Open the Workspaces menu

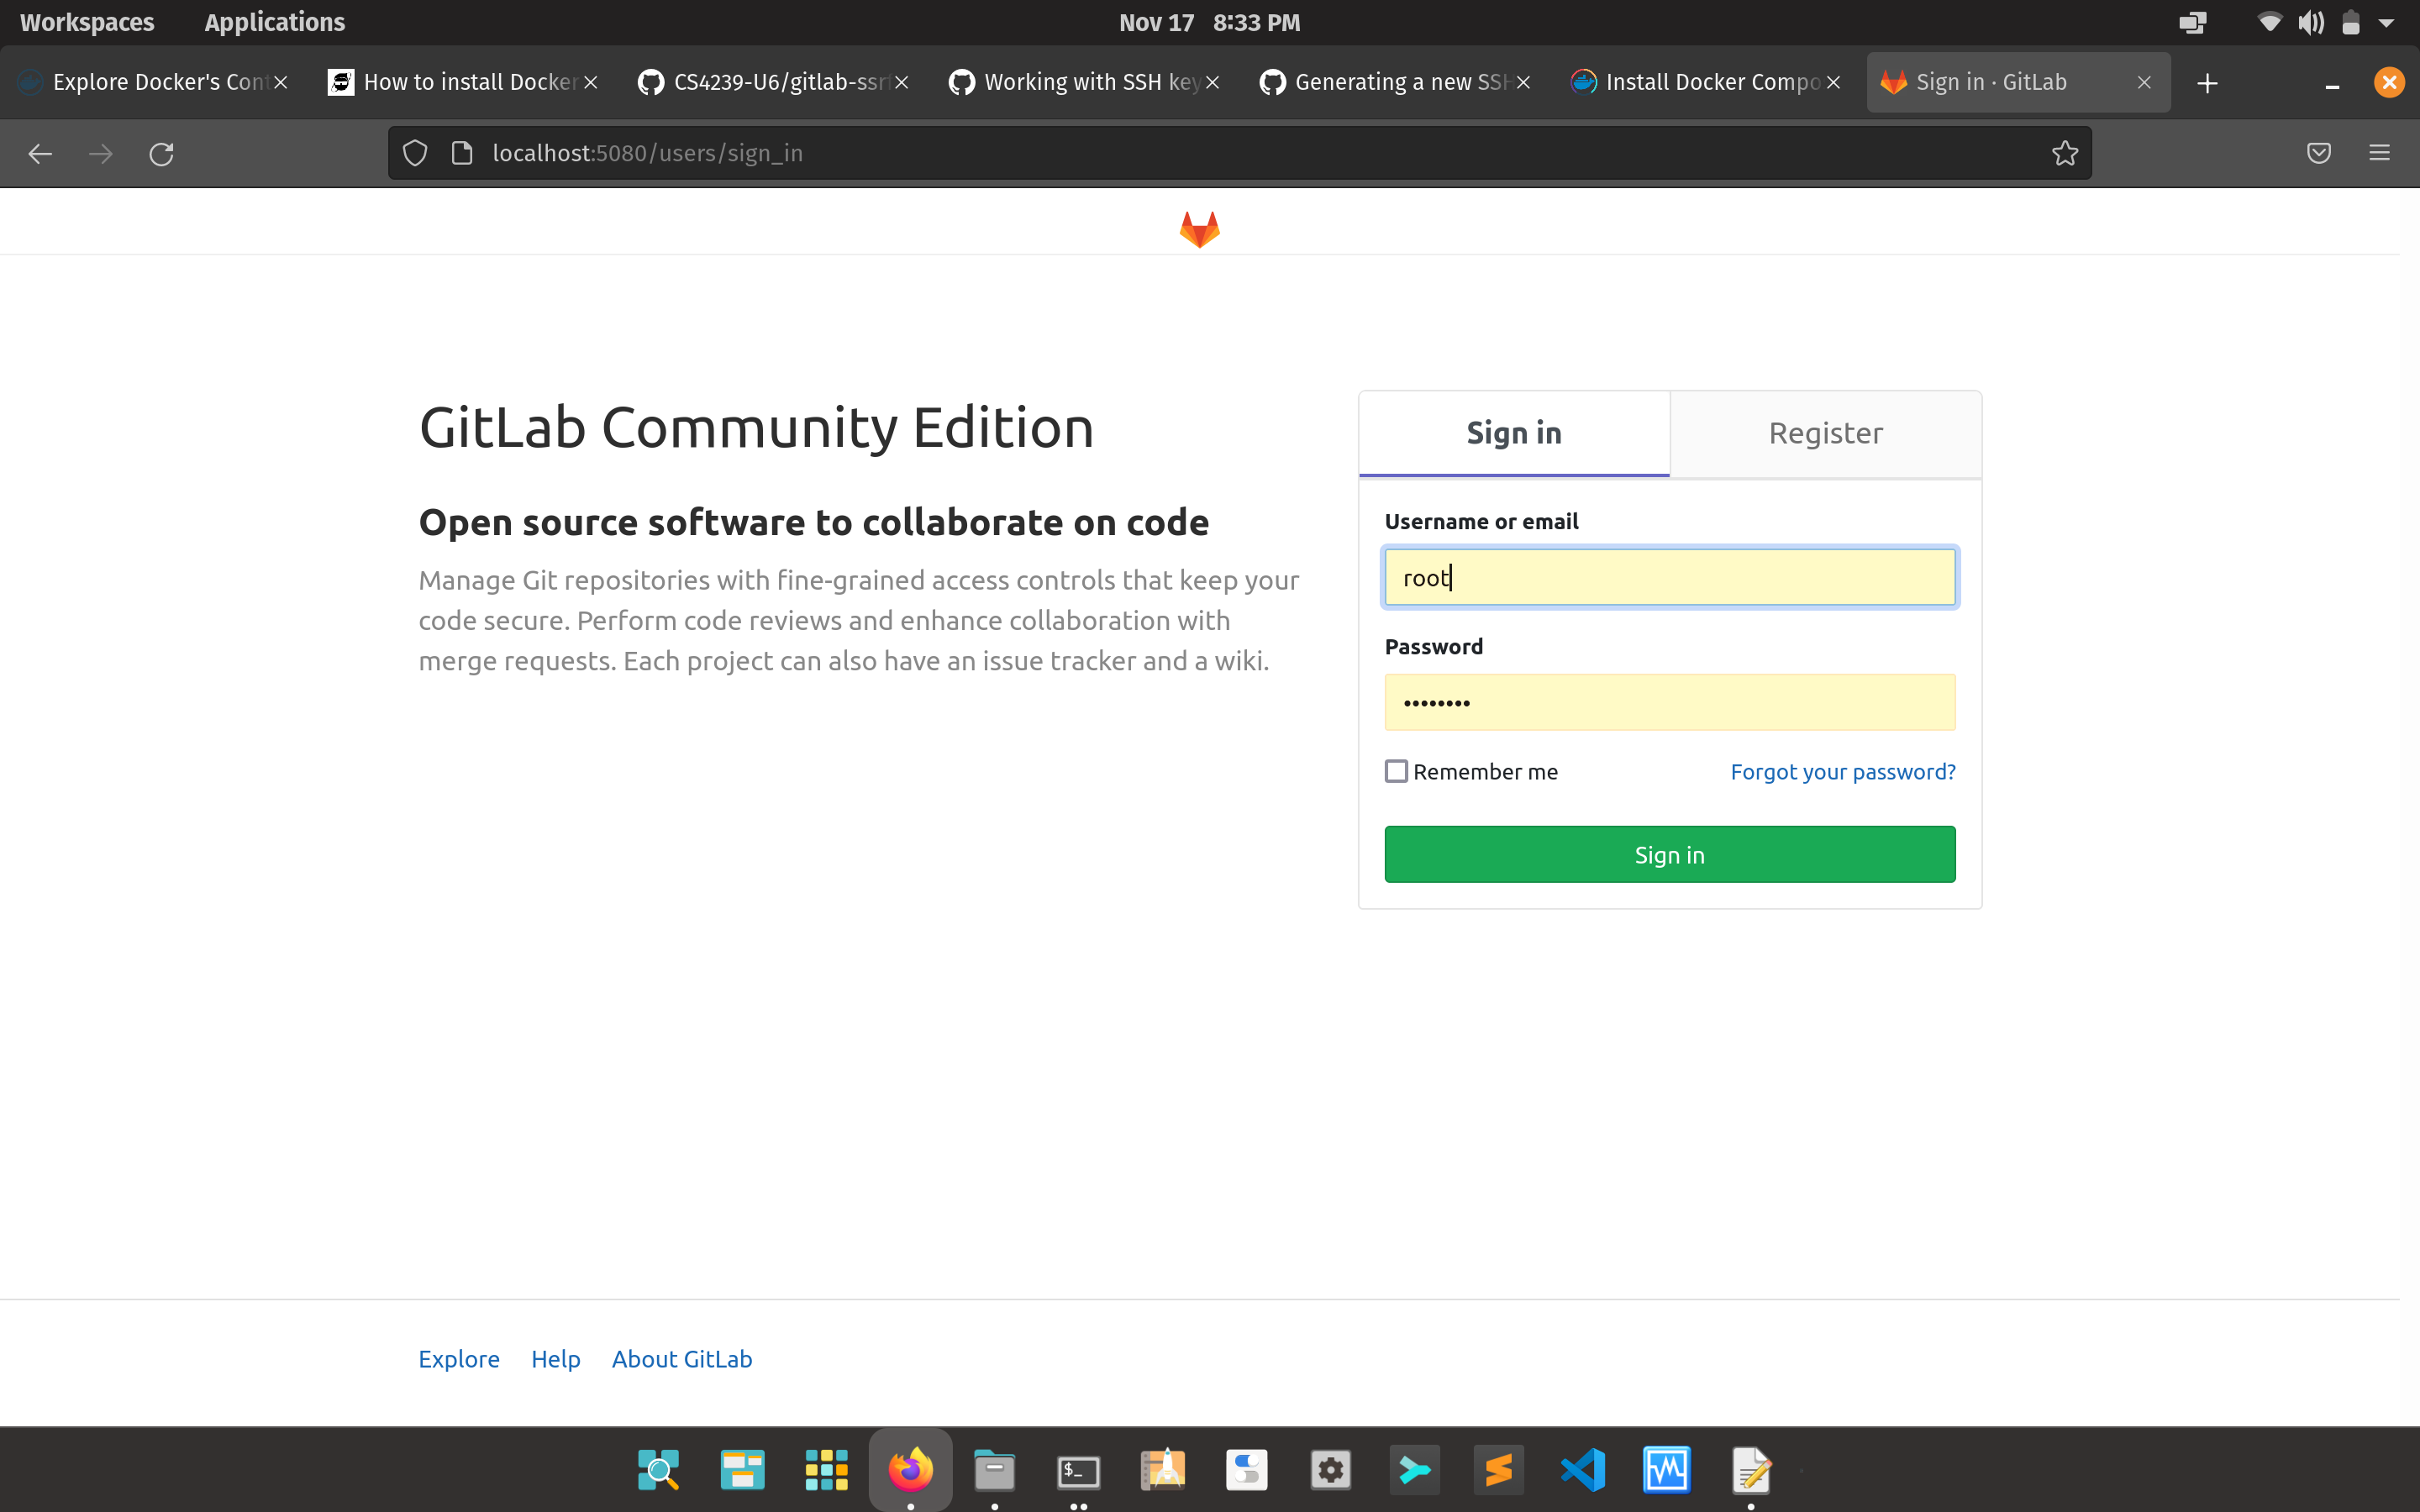point(87,22)
